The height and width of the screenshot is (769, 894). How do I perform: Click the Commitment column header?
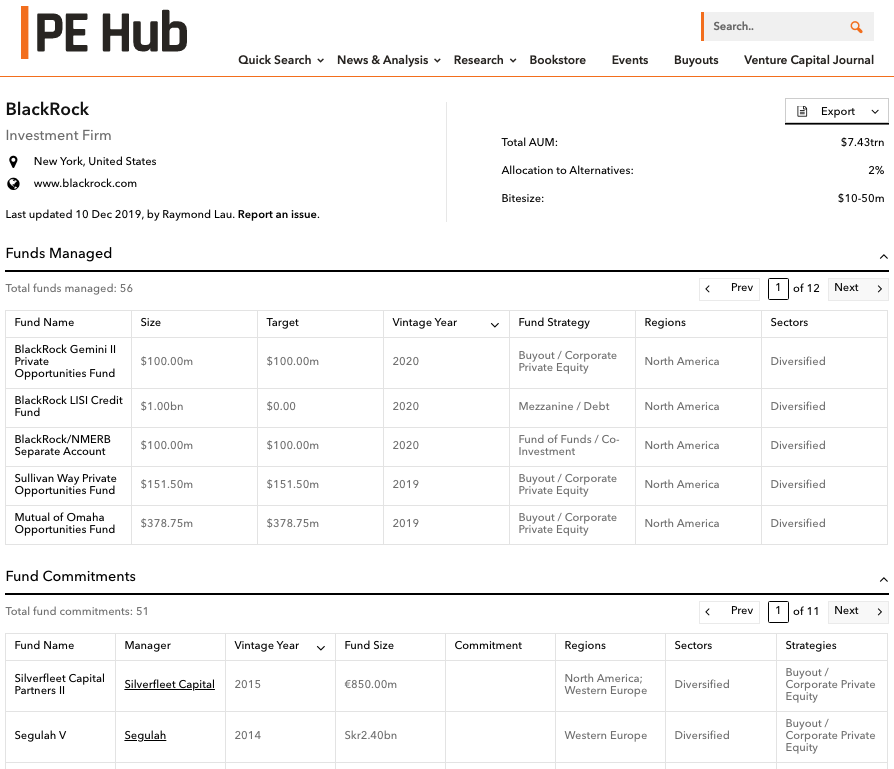[488, 645]
